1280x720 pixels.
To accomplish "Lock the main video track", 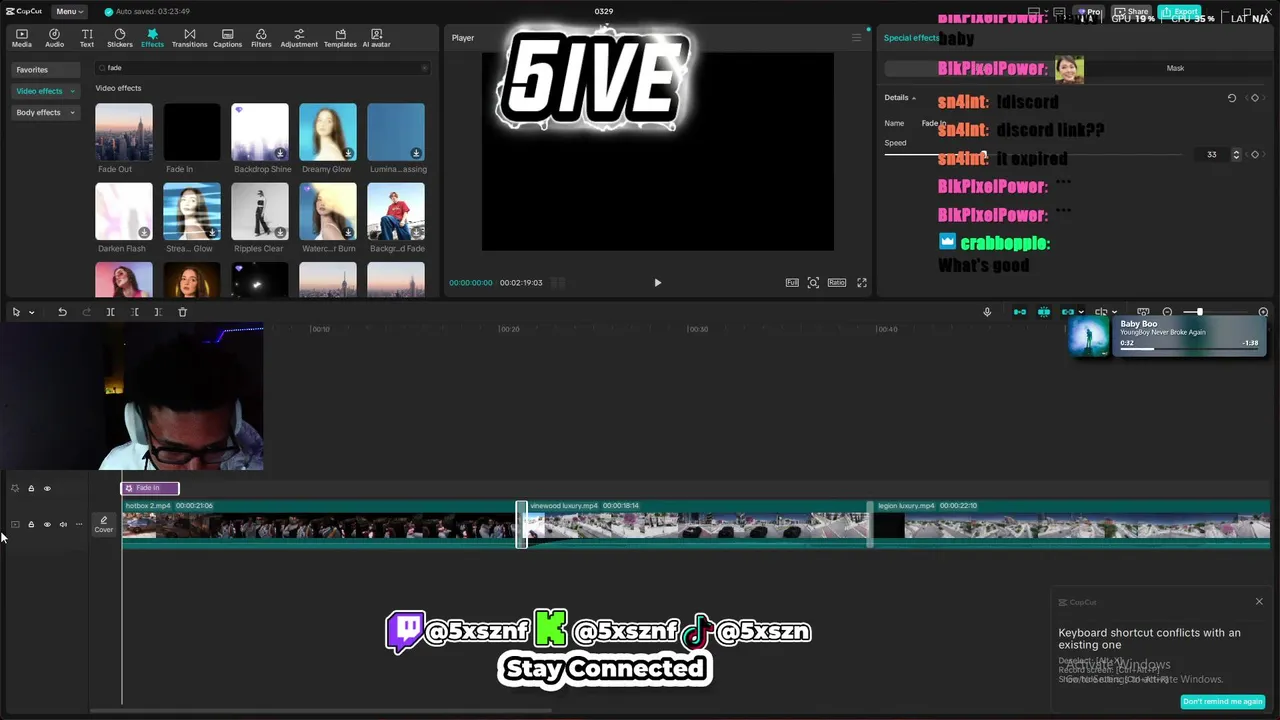I will (31, 524).
